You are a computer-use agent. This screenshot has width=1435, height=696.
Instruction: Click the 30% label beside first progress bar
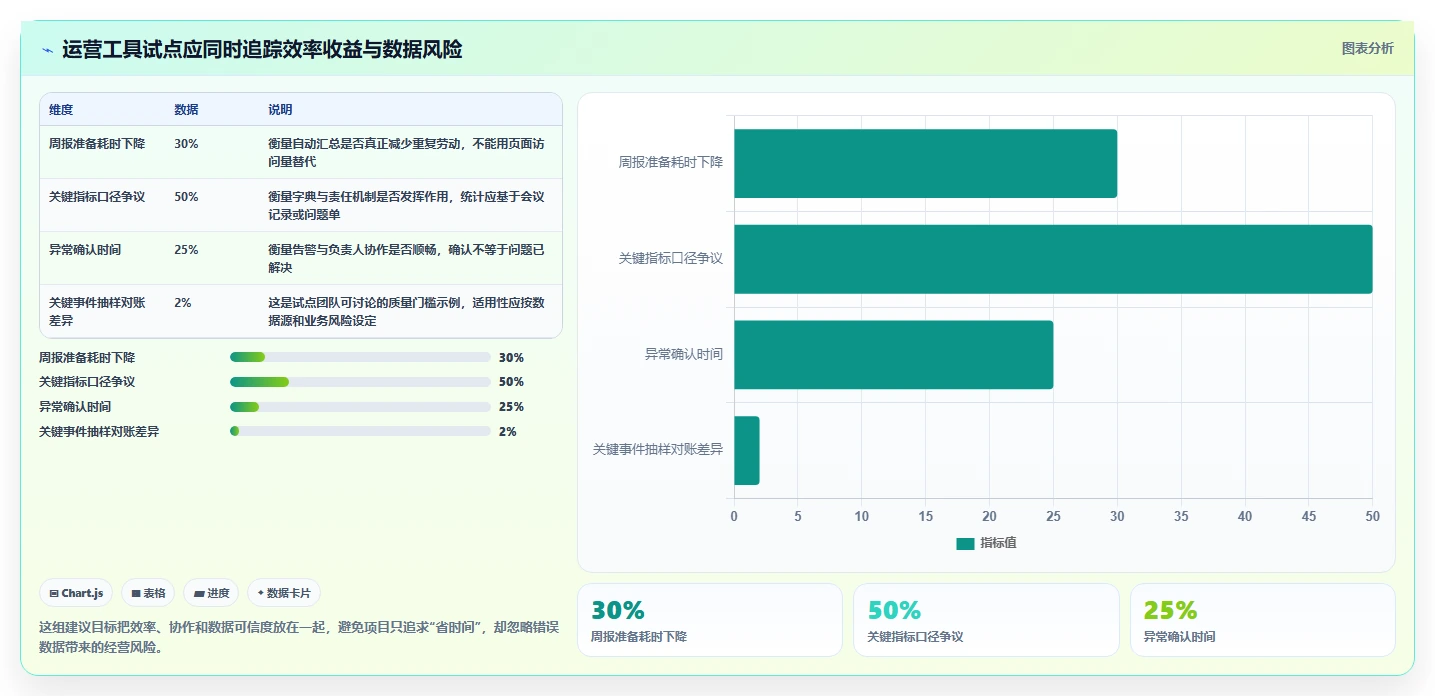click(x=511, y=357)
